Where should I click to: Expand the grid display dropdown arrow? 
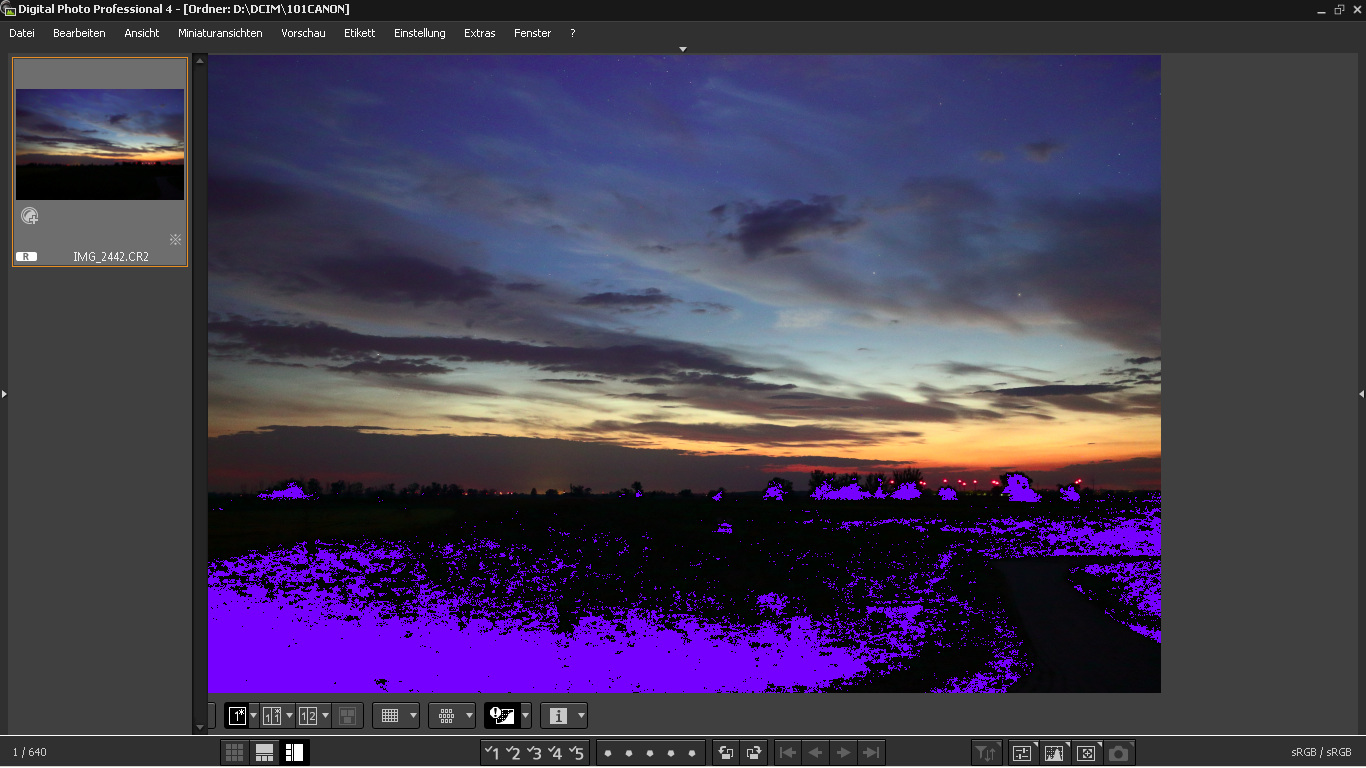coord(413,716)
